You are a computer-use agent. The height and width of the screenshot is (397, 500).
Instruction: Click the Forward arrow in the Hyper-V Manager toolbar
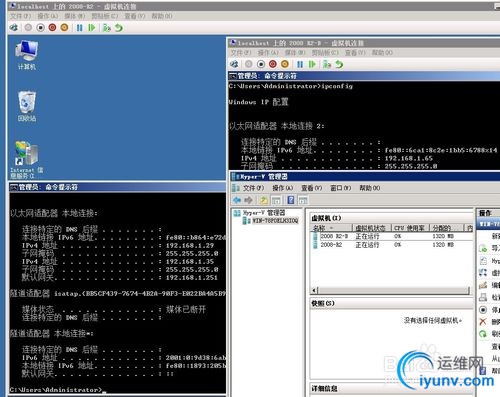(248, 200)
